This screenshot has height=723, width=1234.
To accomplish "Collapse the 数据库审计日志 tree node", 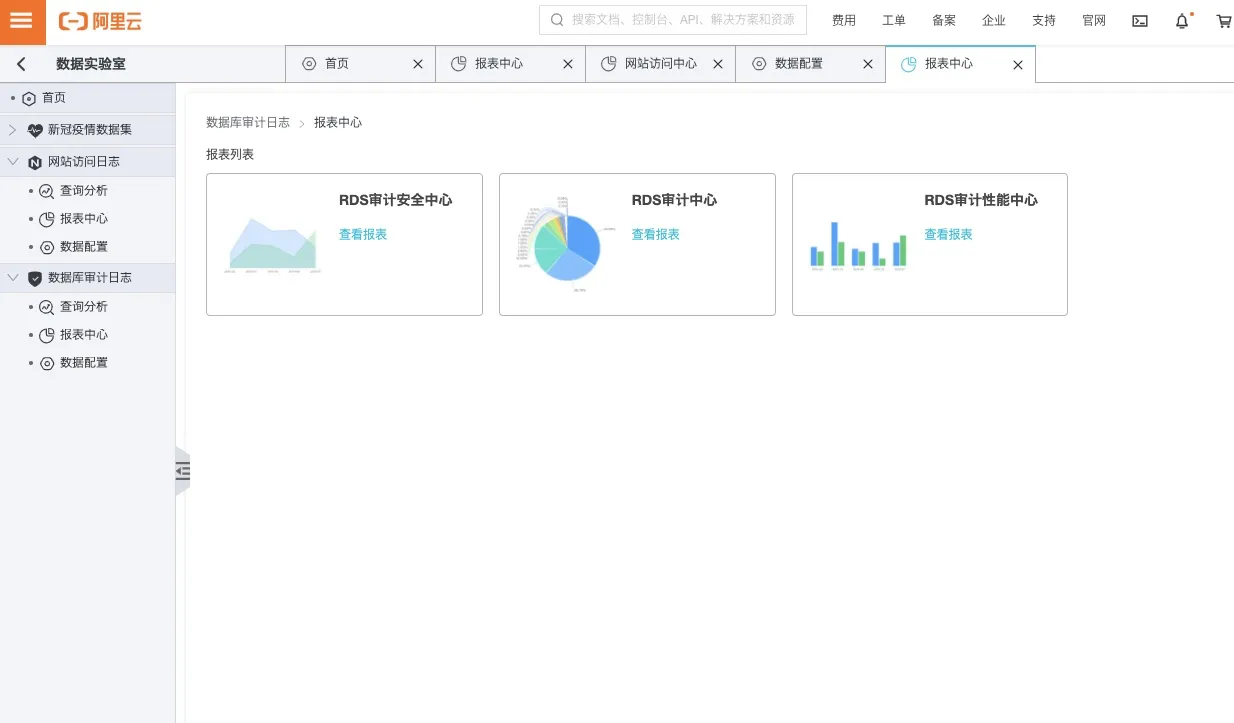I will 12,278.
